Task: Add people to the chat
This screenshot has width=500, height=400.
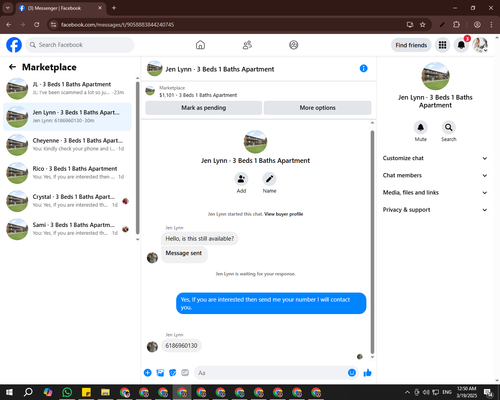Action: (241, 179)
